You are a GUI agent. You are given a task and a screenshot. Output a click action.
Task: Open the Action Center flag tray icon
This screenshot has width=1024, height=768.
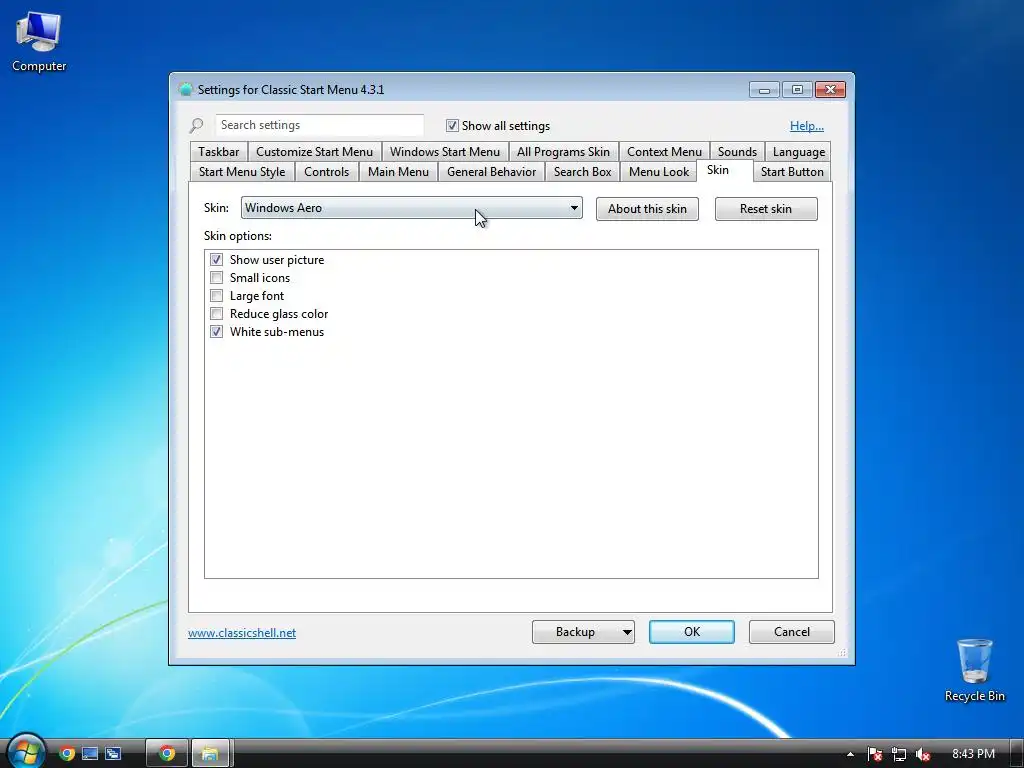coord(875,754)
